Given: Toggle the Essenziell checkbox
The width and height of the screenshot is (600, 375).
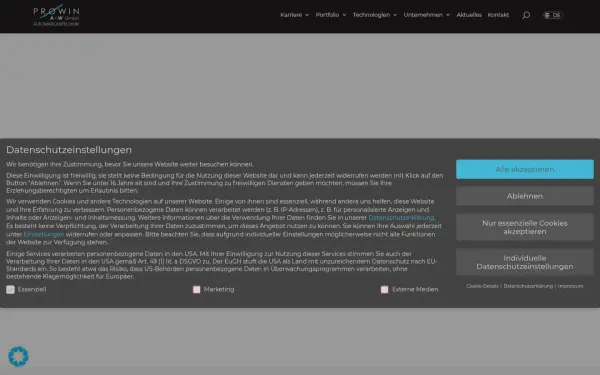Looking at the screenshot, I should pos(10,290).
